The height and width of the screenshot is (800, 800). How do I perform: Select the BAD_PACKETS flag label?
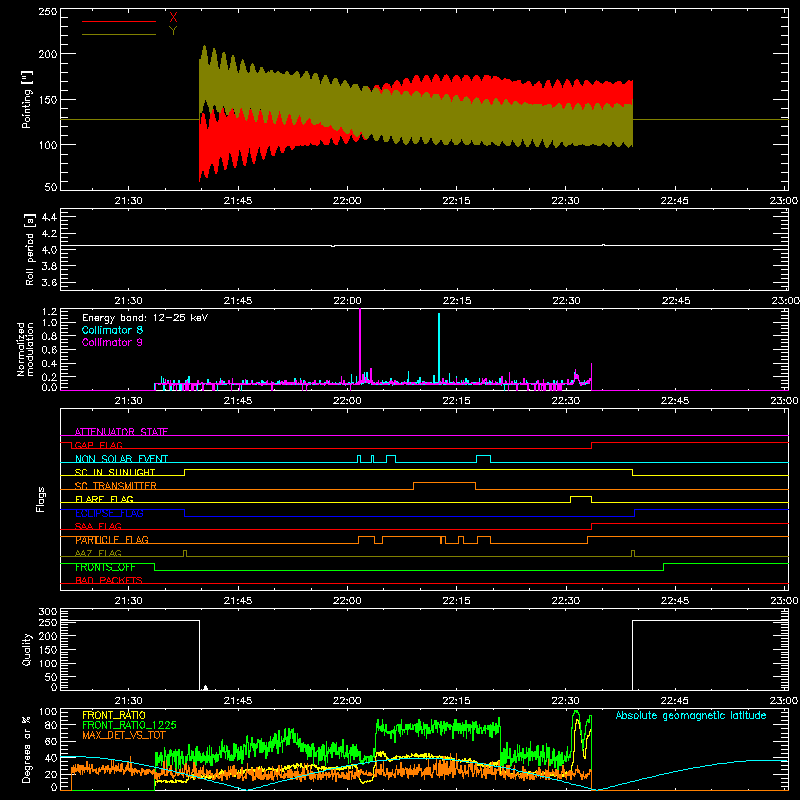coord(109,580)
